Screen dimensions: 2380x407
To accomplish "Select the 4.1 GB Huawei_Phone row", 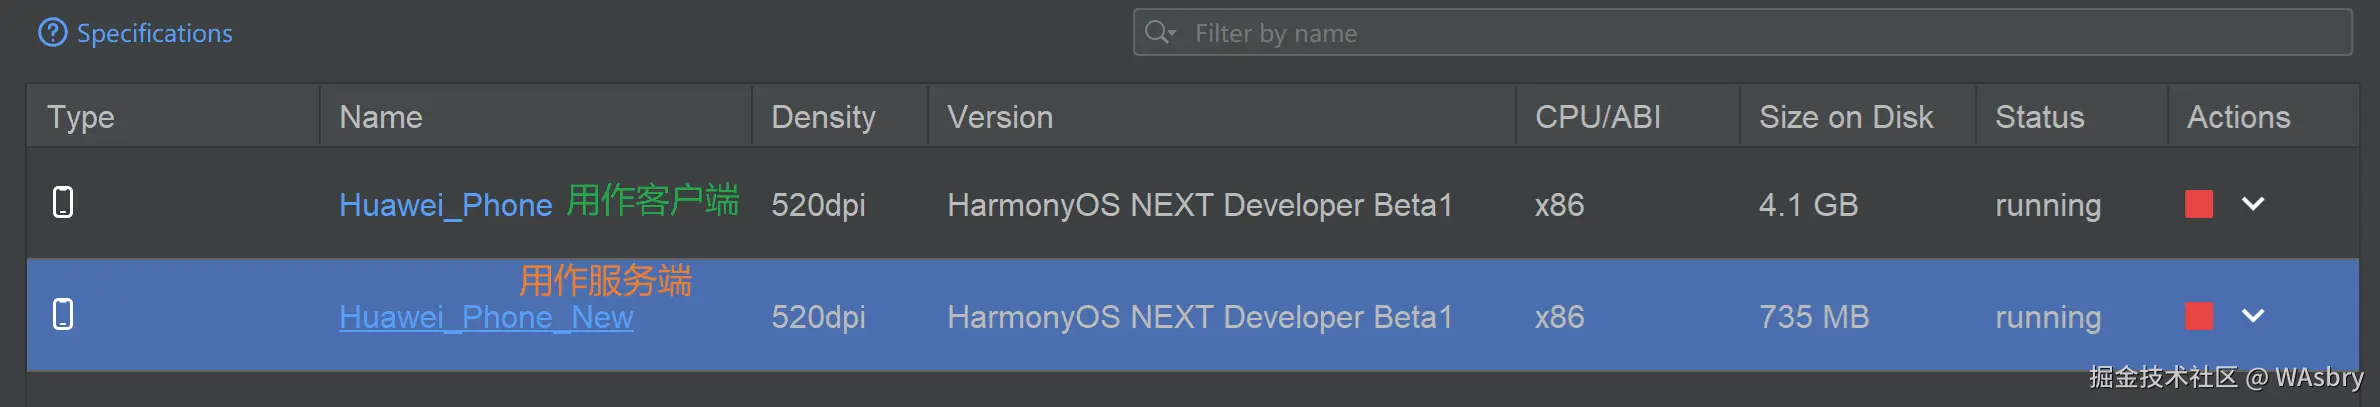I will (1808, 205).
